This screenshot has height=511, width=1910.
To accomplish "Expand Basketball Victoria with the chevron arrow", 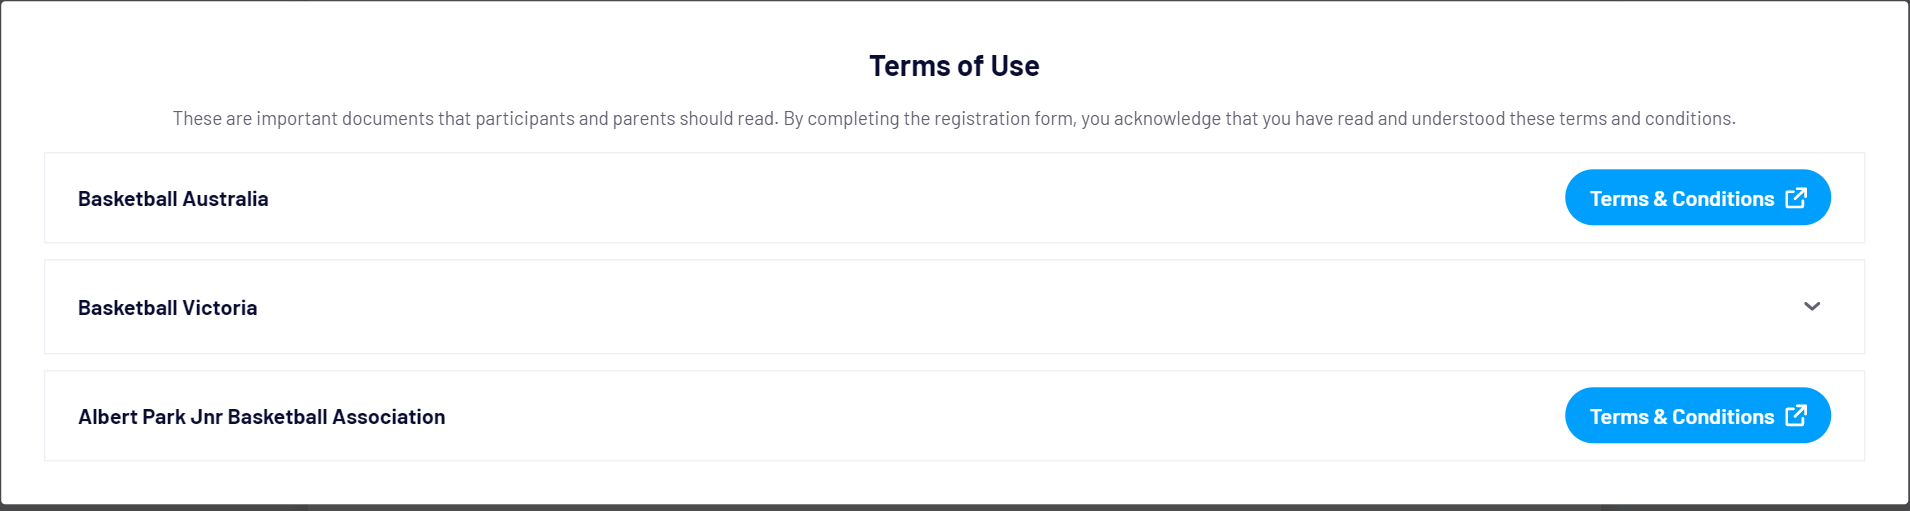I will (1812, 306).
